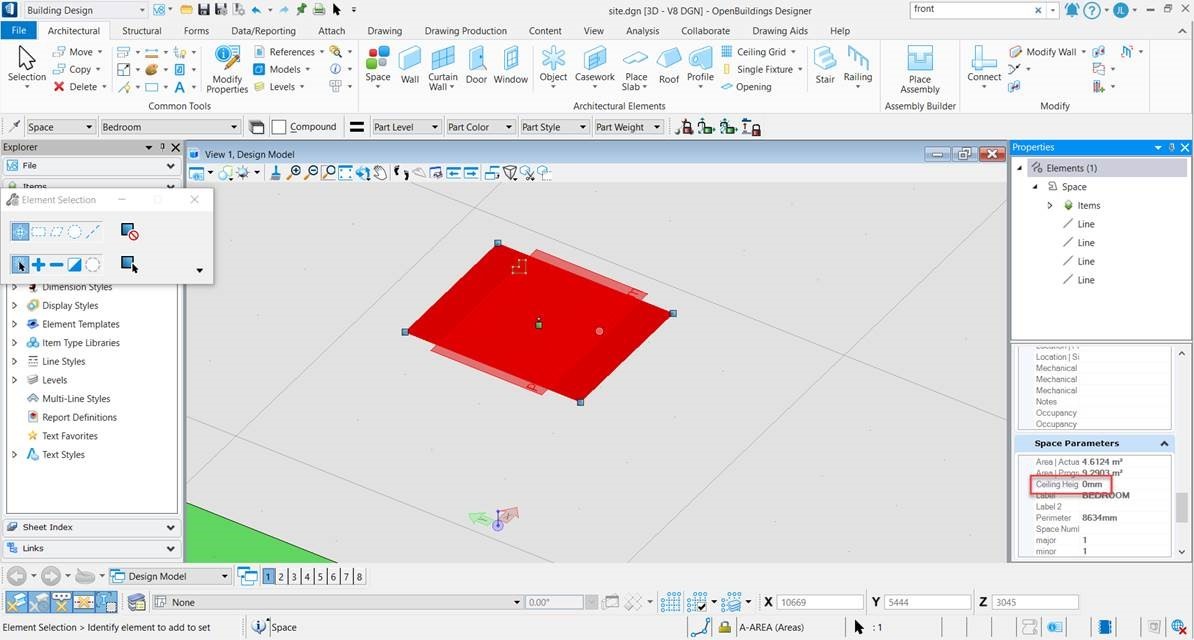Open the Part Level dropdown
Image resolution: width=1194 pixels, height=640 pixels.
pos(406,127)
